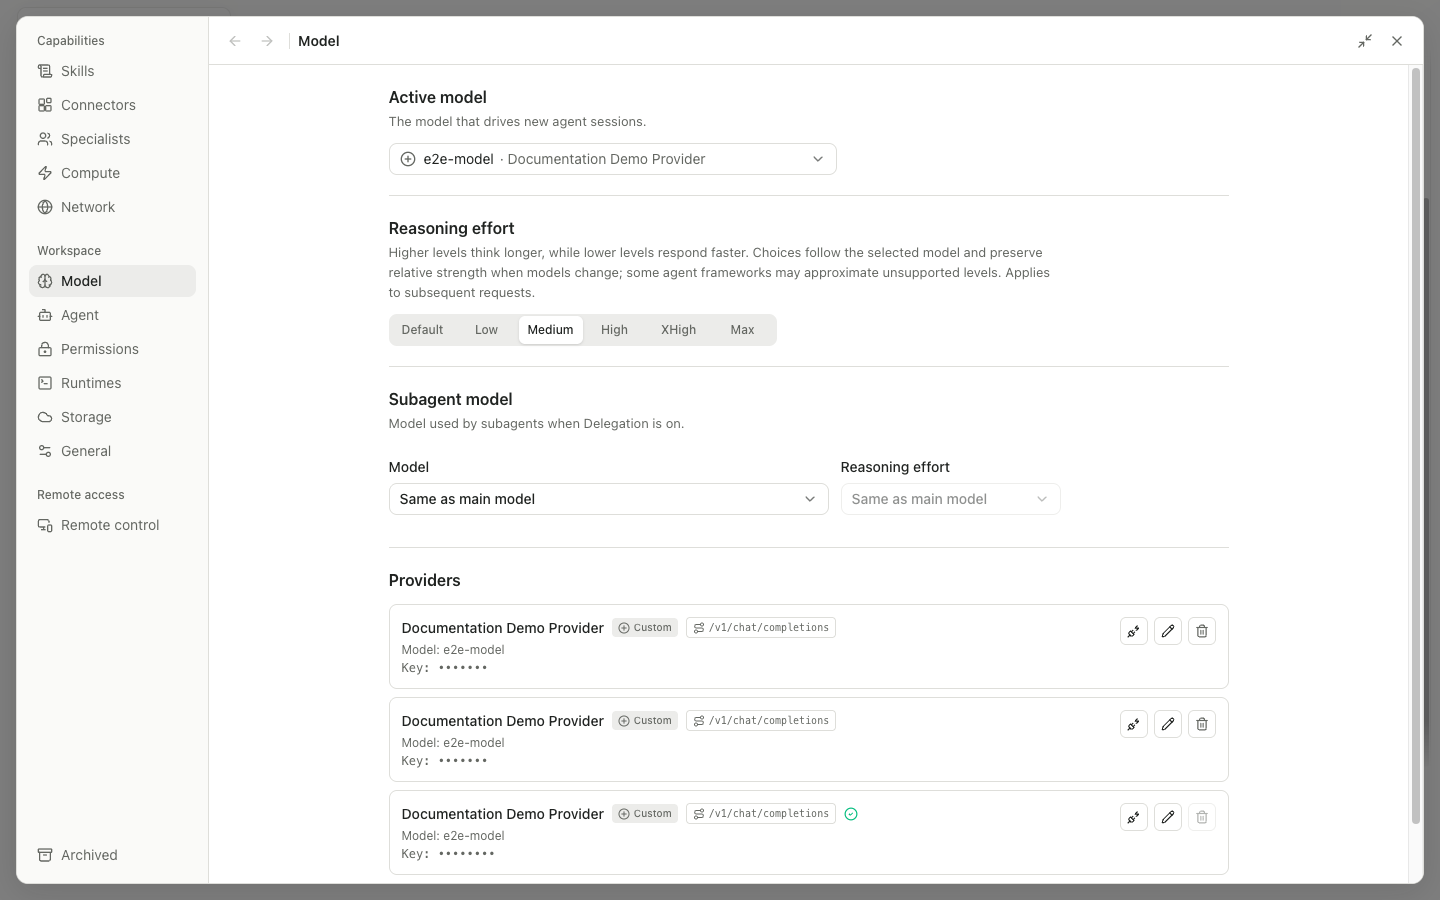
Task: Open the Active model dropdown
Action: point(612,159)
